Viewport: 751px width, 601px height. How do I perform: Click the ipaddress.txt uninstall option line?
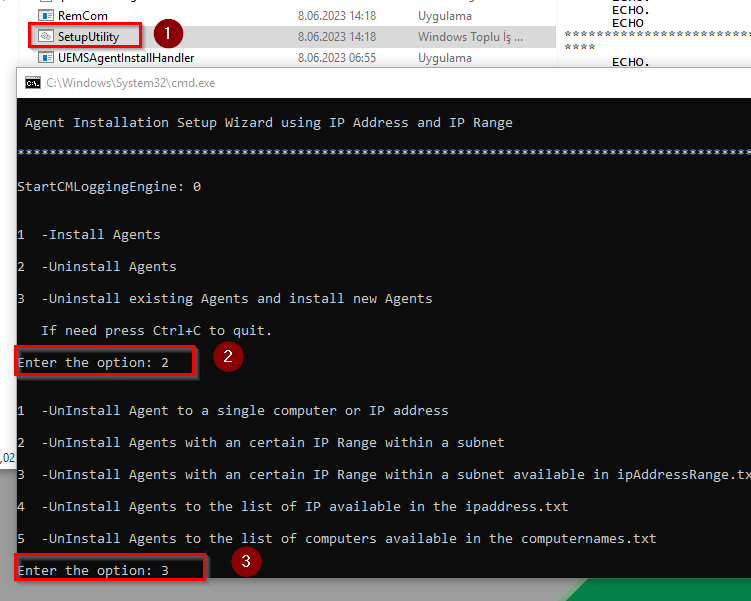(293, 507)
